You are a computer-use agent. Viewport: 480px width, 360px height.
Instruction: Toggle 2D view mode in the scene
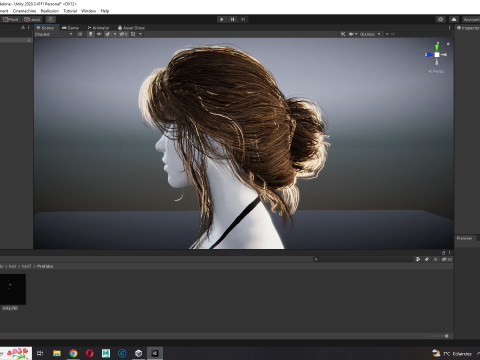(x=80, y=34)
